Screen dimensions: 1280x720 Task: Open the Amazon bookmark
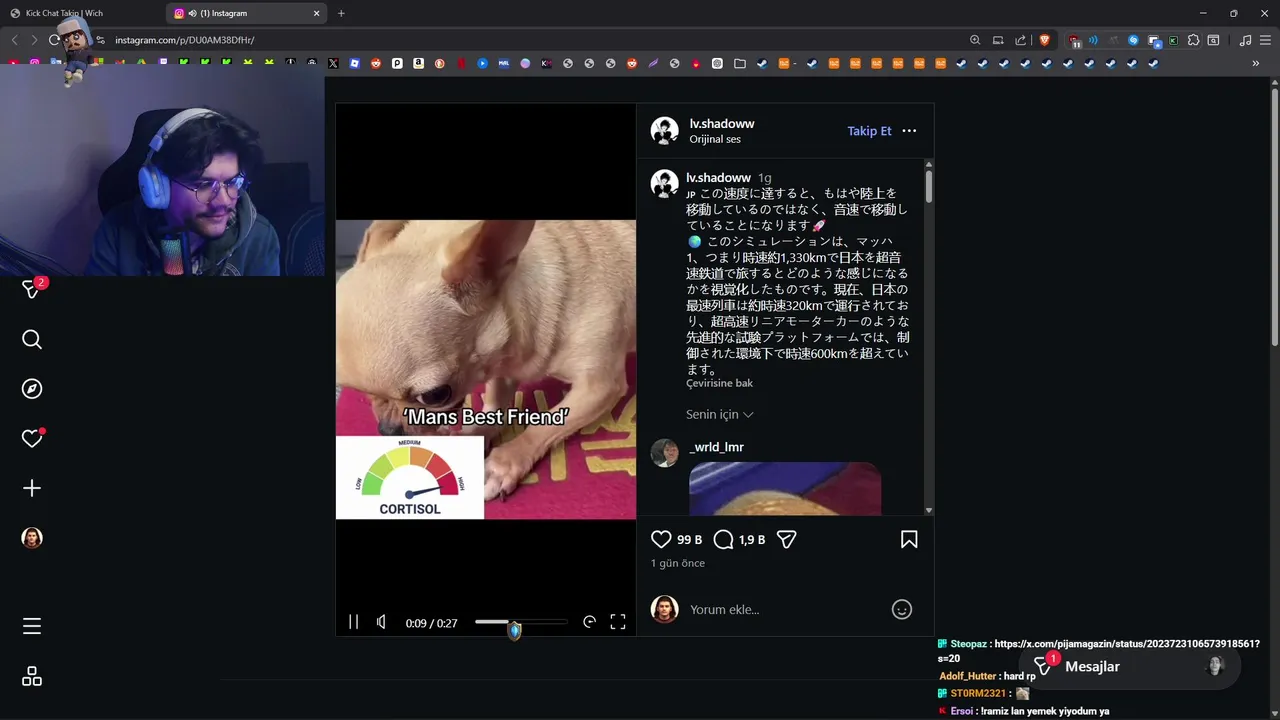(x=418, y=63)
